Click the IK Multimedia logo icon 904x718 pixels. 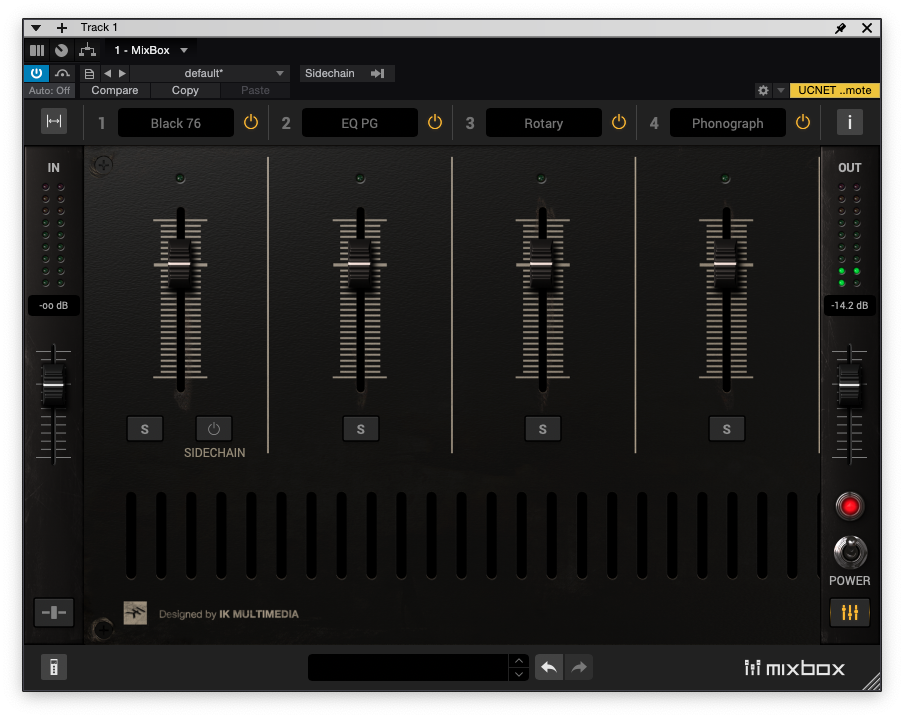click(135, 613)
